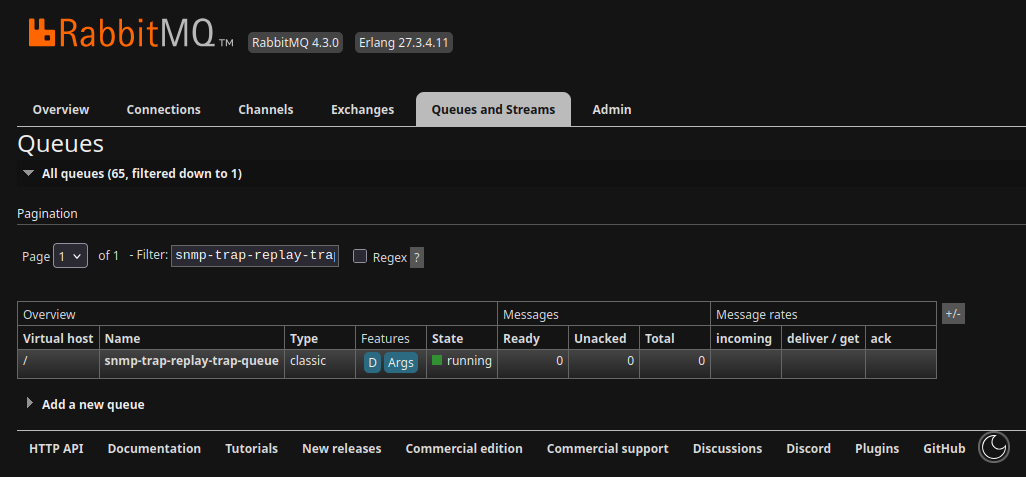Open the Tutorials footer link
This screenshot has height=477, width=1026.
point(251,449)
